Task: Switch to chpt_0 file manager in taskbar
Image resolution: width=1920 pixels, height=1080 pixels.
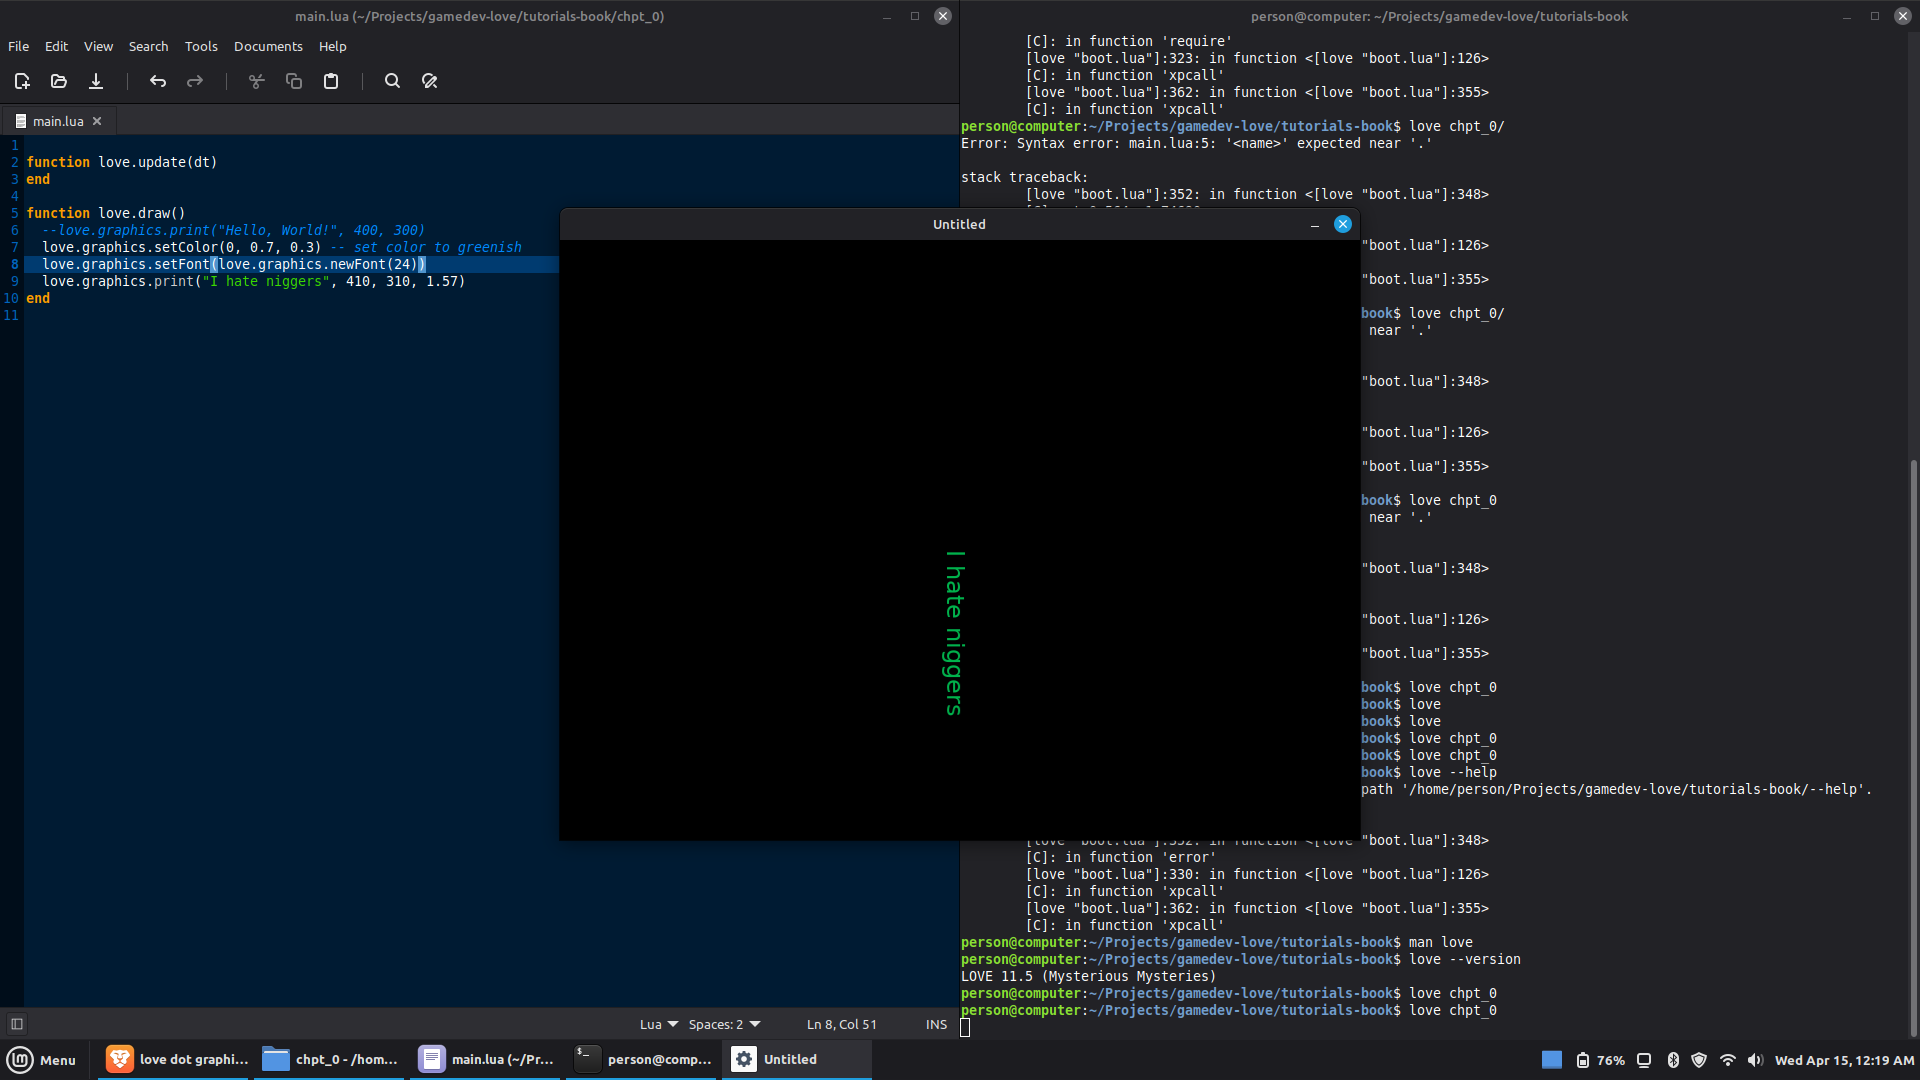Action: click(x=330, y=1060)
